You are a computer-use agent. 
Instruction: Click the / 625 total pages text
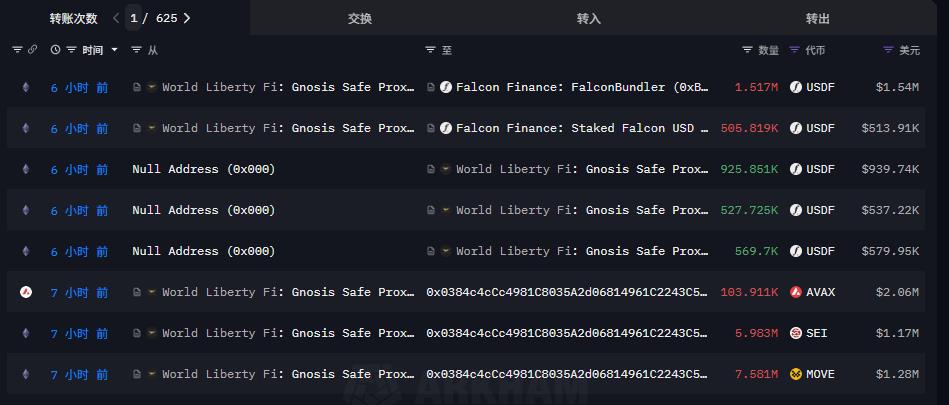point(160,18)
